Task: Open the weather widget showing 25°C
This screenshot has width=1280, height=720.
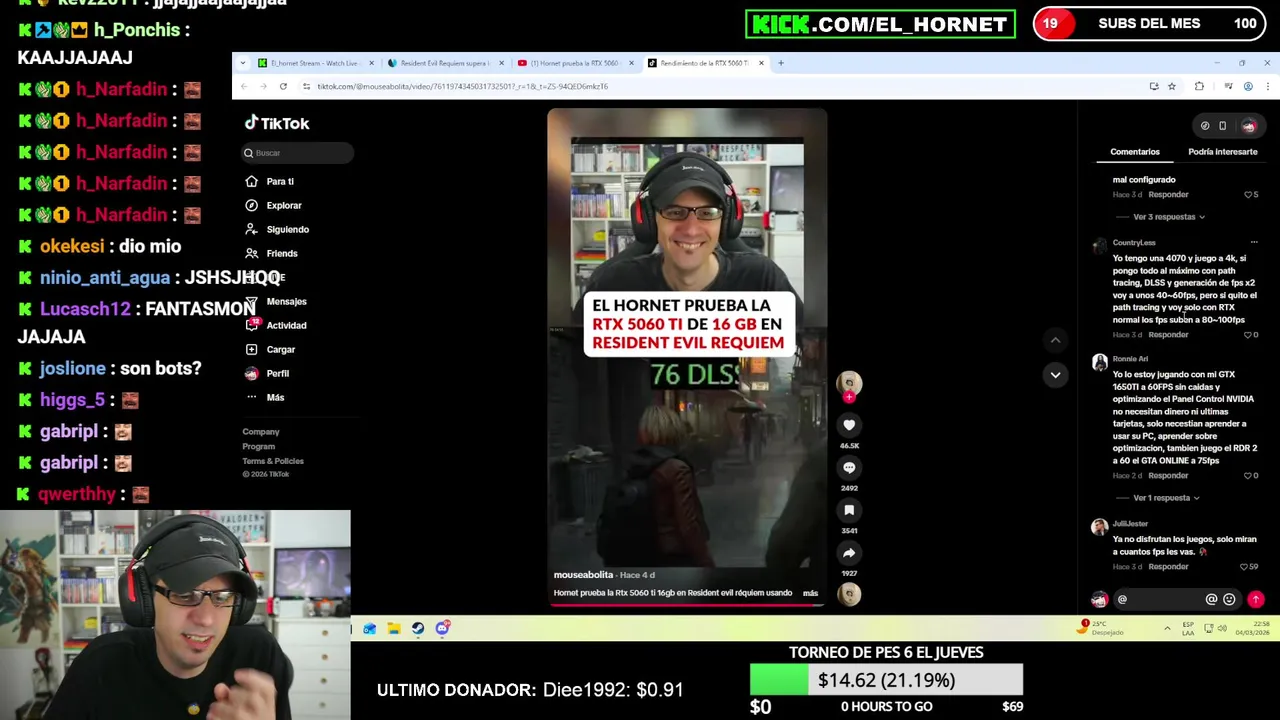Action: click(1102, 628)
